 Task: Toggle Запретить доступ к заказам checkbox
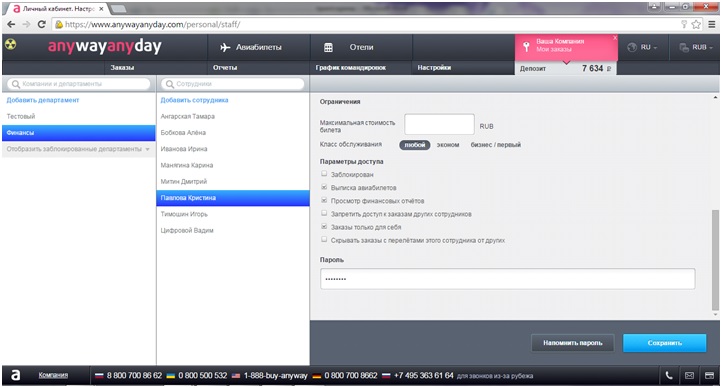[324, 214]
